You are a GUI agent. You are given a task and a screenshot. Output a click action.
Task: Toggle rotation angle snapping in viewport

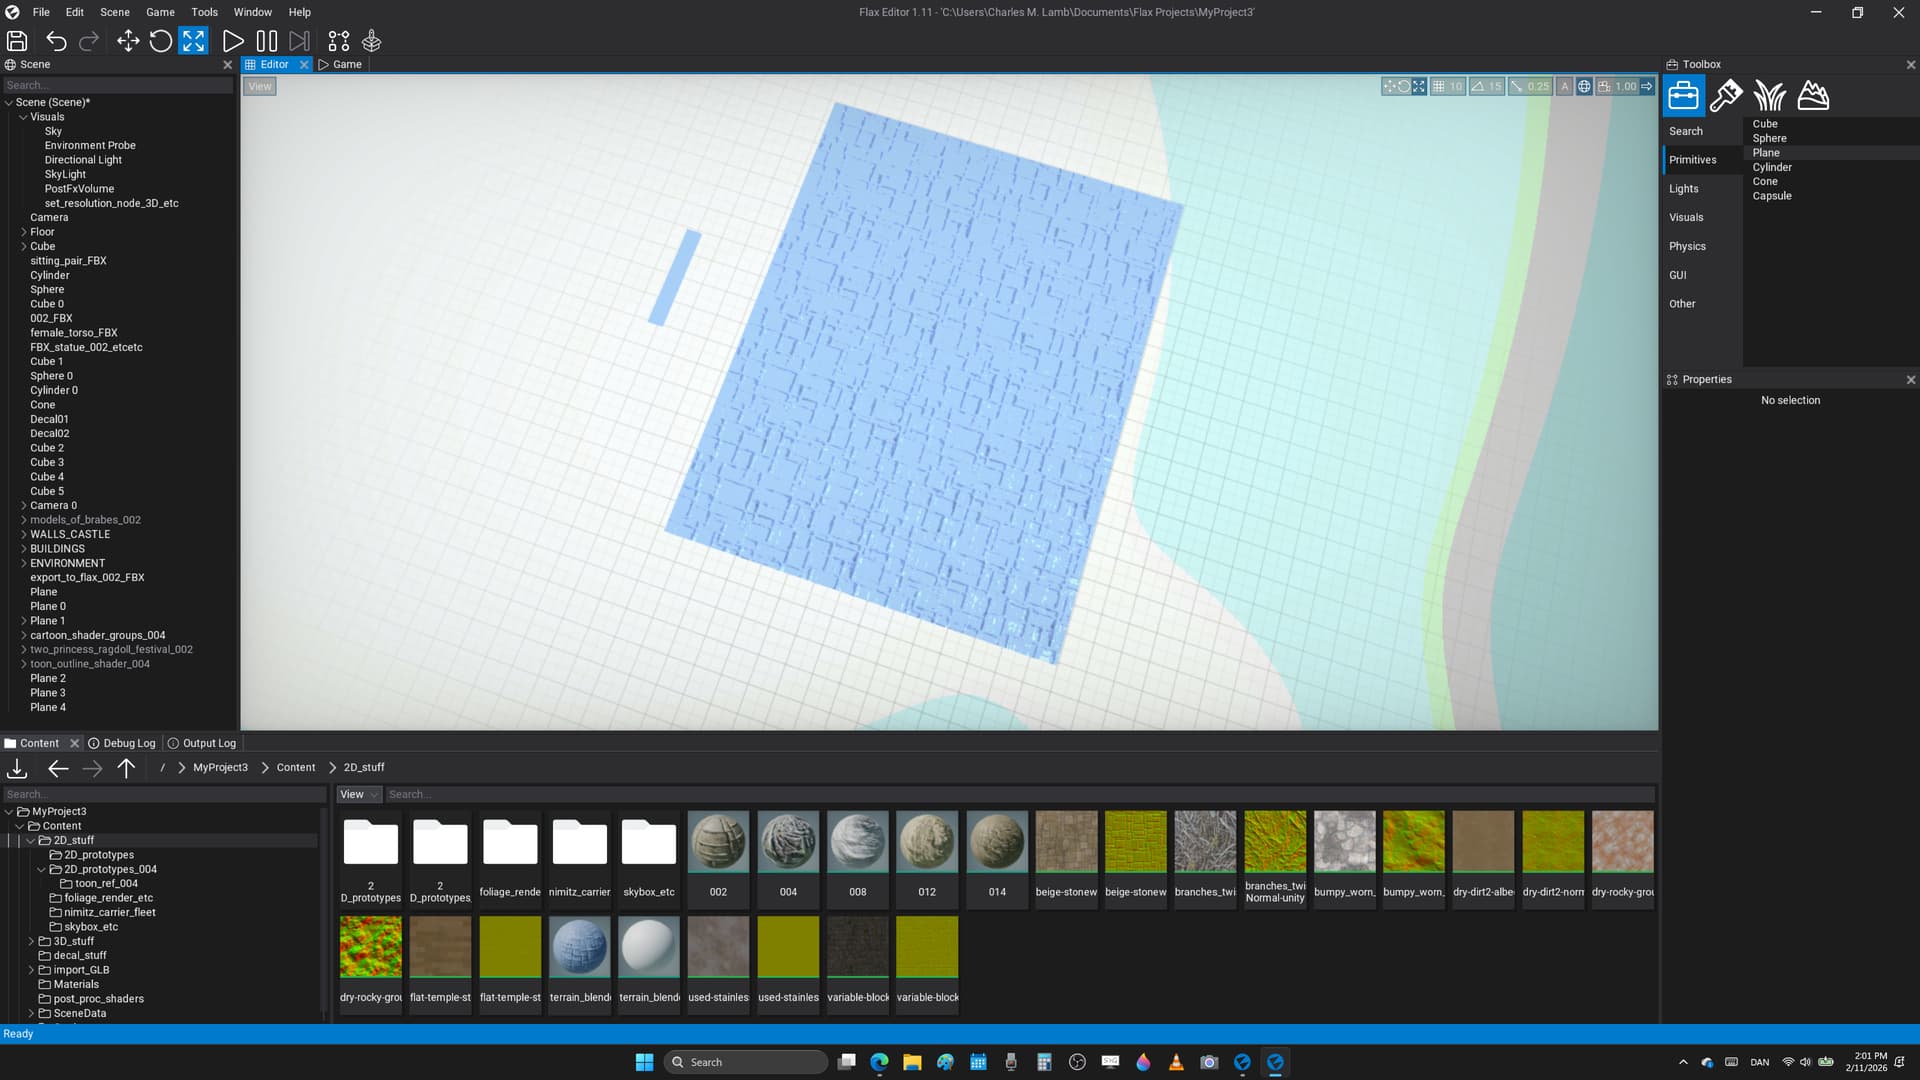tap(1478, 87)
